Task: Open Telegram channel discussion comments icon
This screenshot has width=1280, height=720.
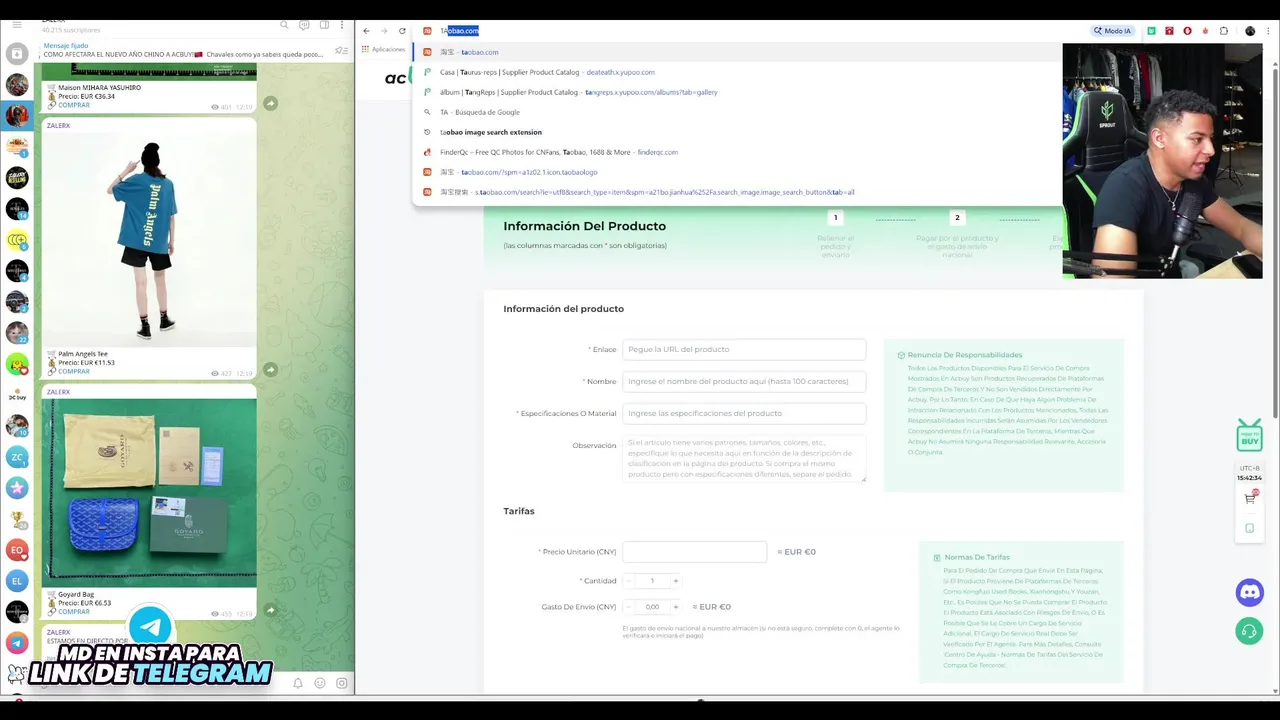Action: coord(304,25)
